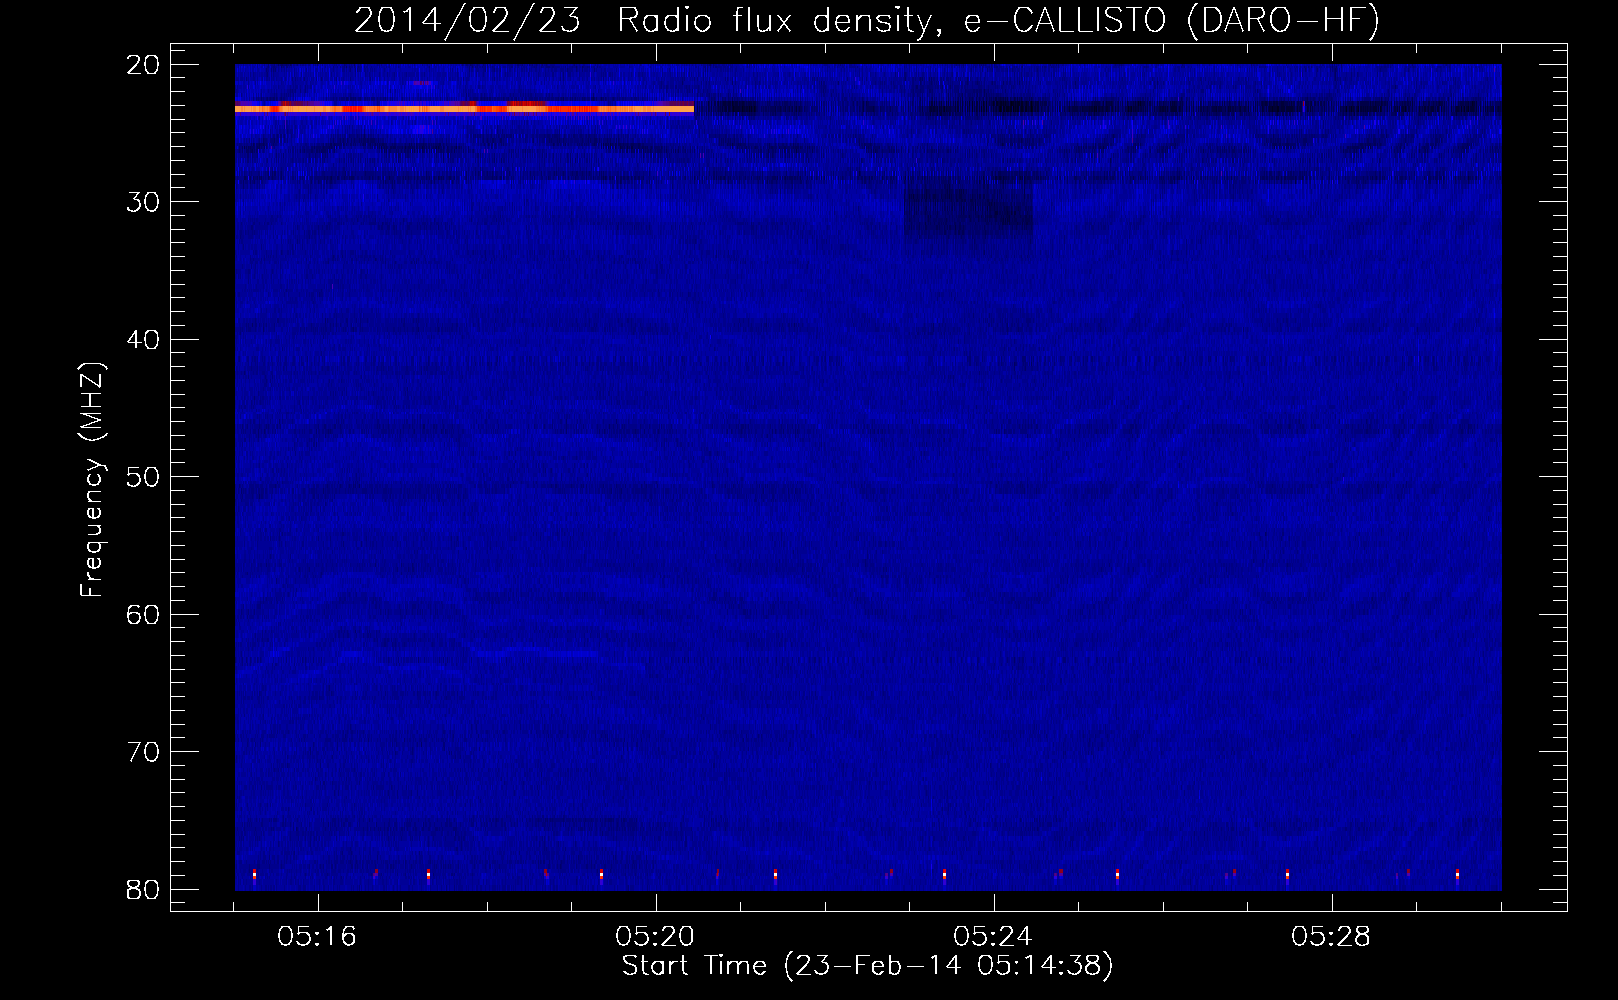Image resolution: width=1618 pixels, height=1000 pixels.
Task: Click the 'Frequency (MHZ)' axis label
Action: [92, 480]
